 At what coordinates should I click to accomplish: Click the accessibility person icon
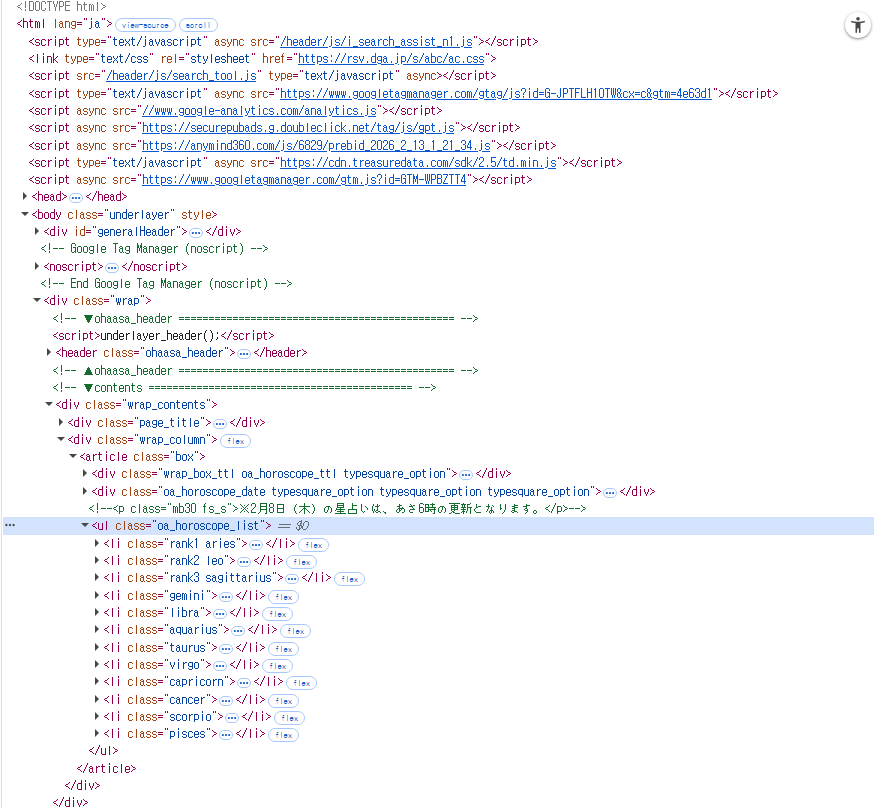858,26
